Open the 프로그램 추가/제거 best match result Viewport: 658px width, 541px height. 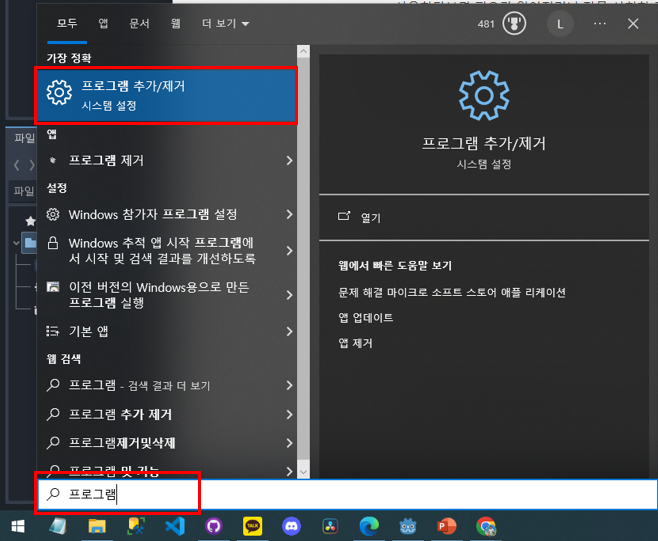pos(167,95)
